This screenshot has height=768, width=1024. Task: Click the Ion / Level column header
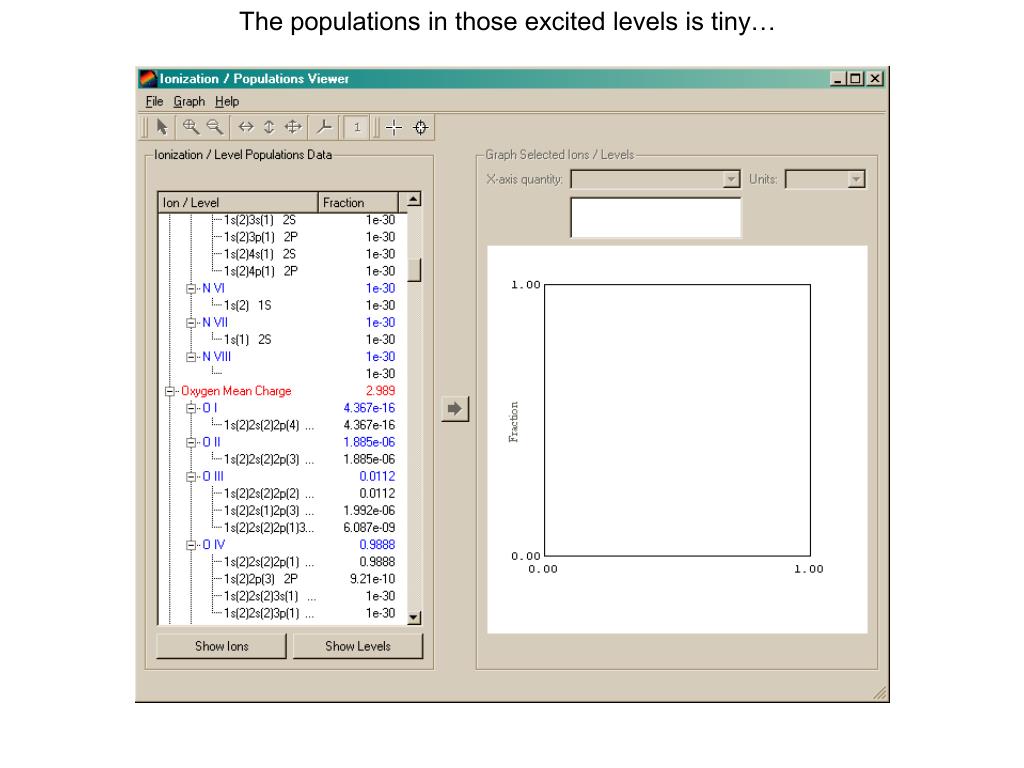tap(238, 202)
